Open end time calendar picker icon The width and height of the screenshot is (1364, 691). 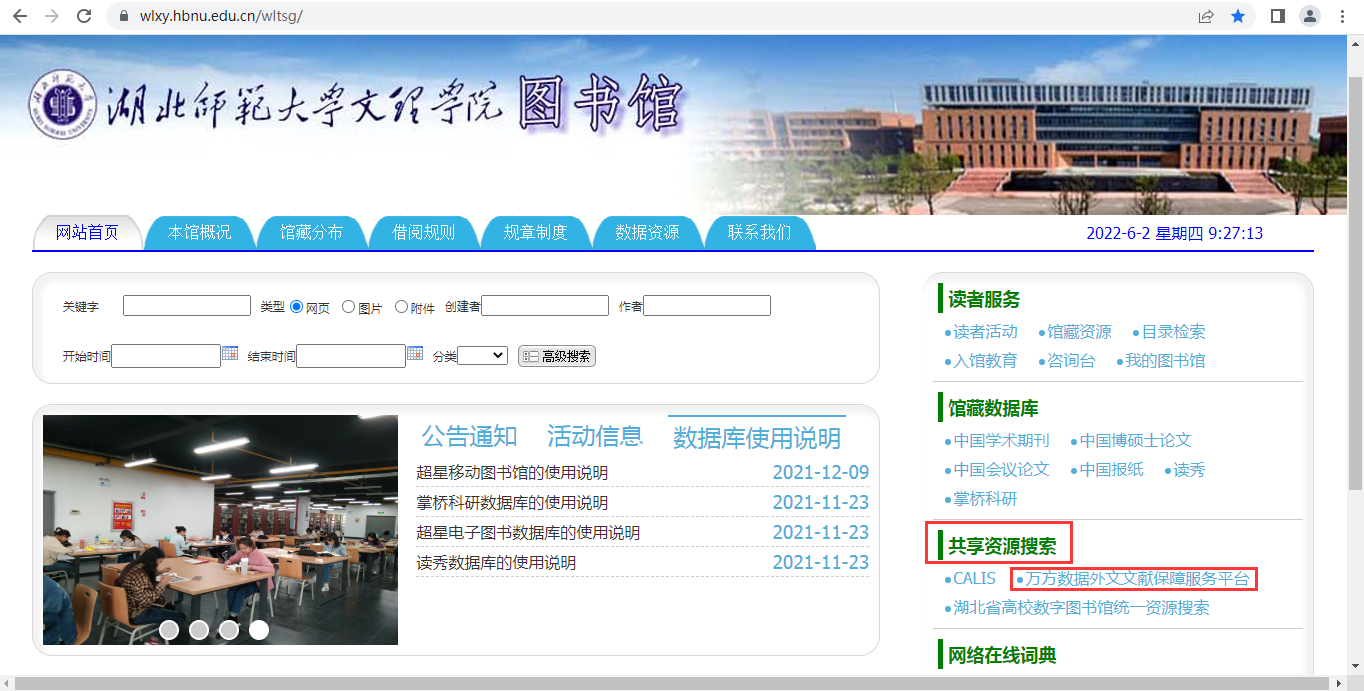pos(415,354)
